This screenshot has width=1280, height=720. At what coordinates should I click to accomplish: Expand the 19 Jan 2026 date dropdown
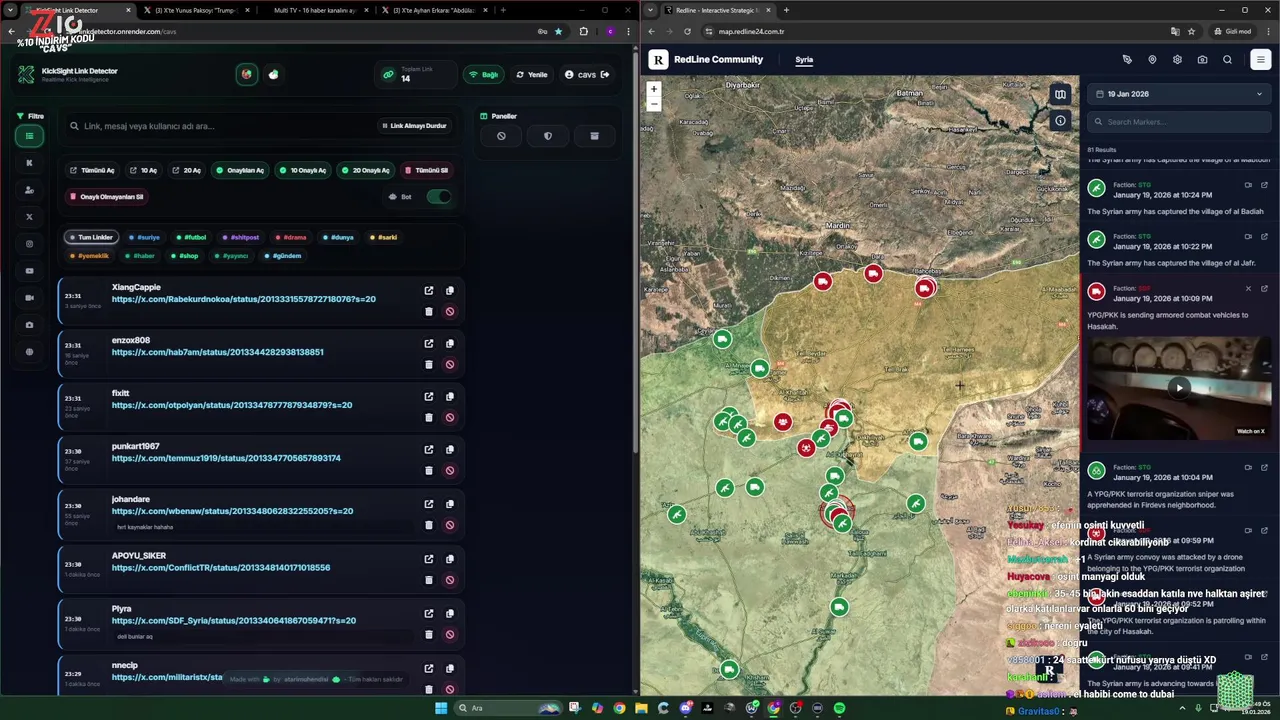tap(1179, 94)
